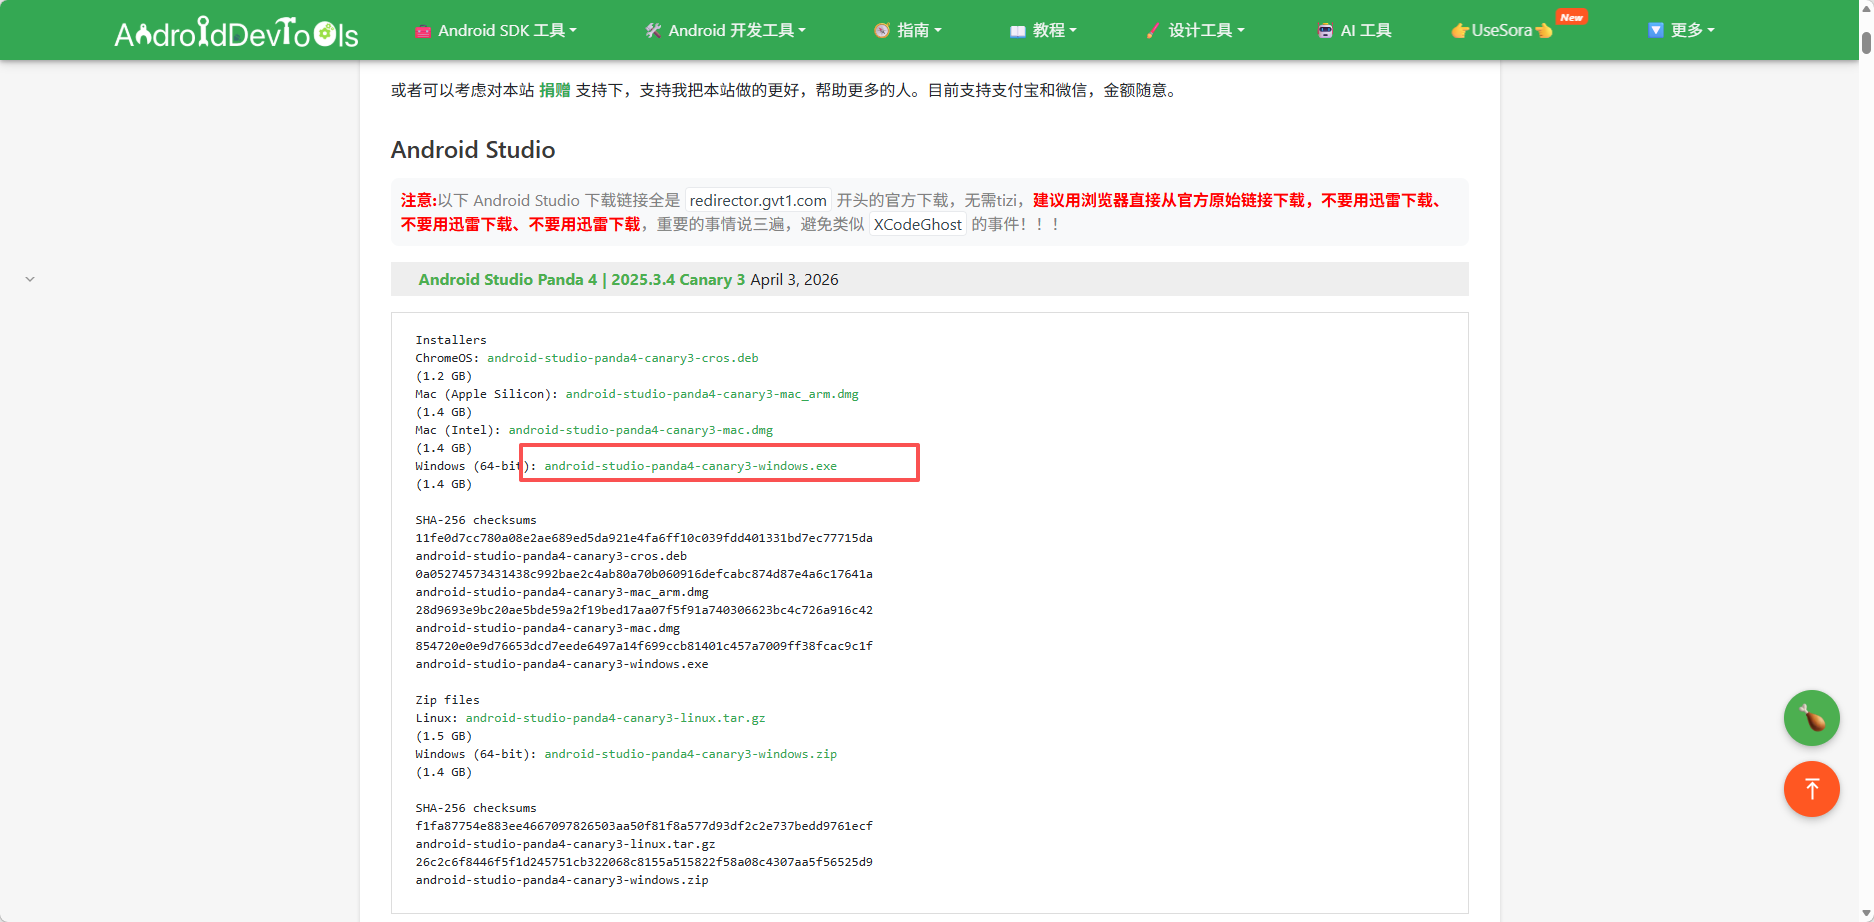Click the first SHA-256 checksums label

click(476, 520)
